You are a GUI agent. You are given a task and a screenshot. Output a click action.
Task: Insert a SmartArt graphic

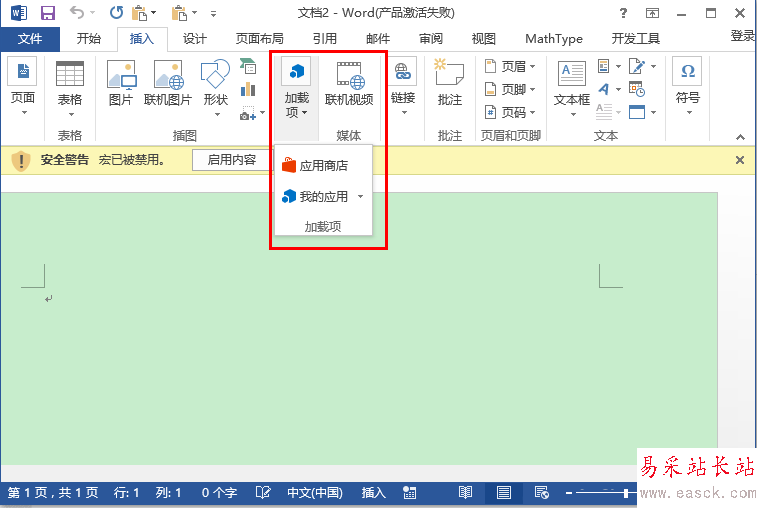(248, 66)
